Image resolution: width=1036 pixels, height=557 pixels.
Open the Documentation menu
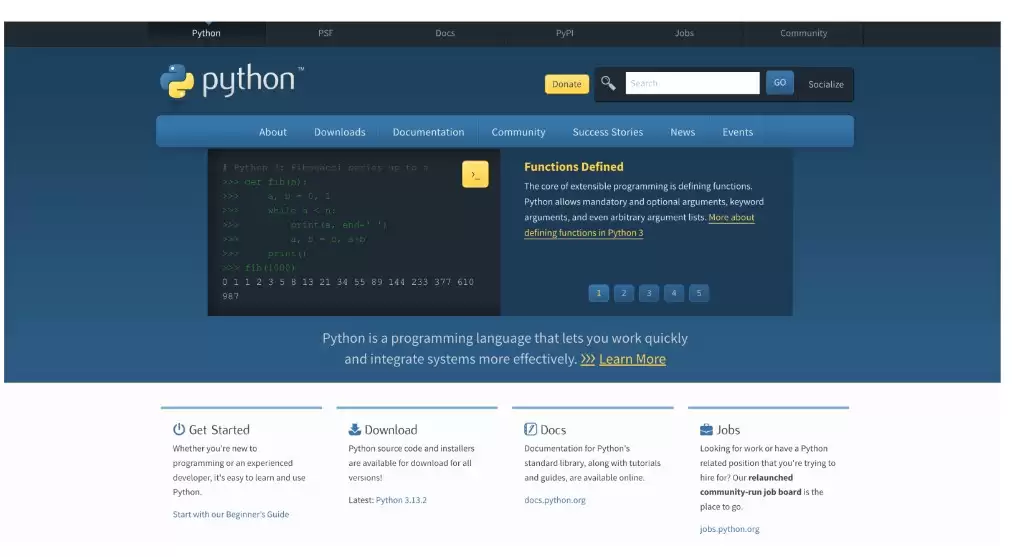point(428,132)
